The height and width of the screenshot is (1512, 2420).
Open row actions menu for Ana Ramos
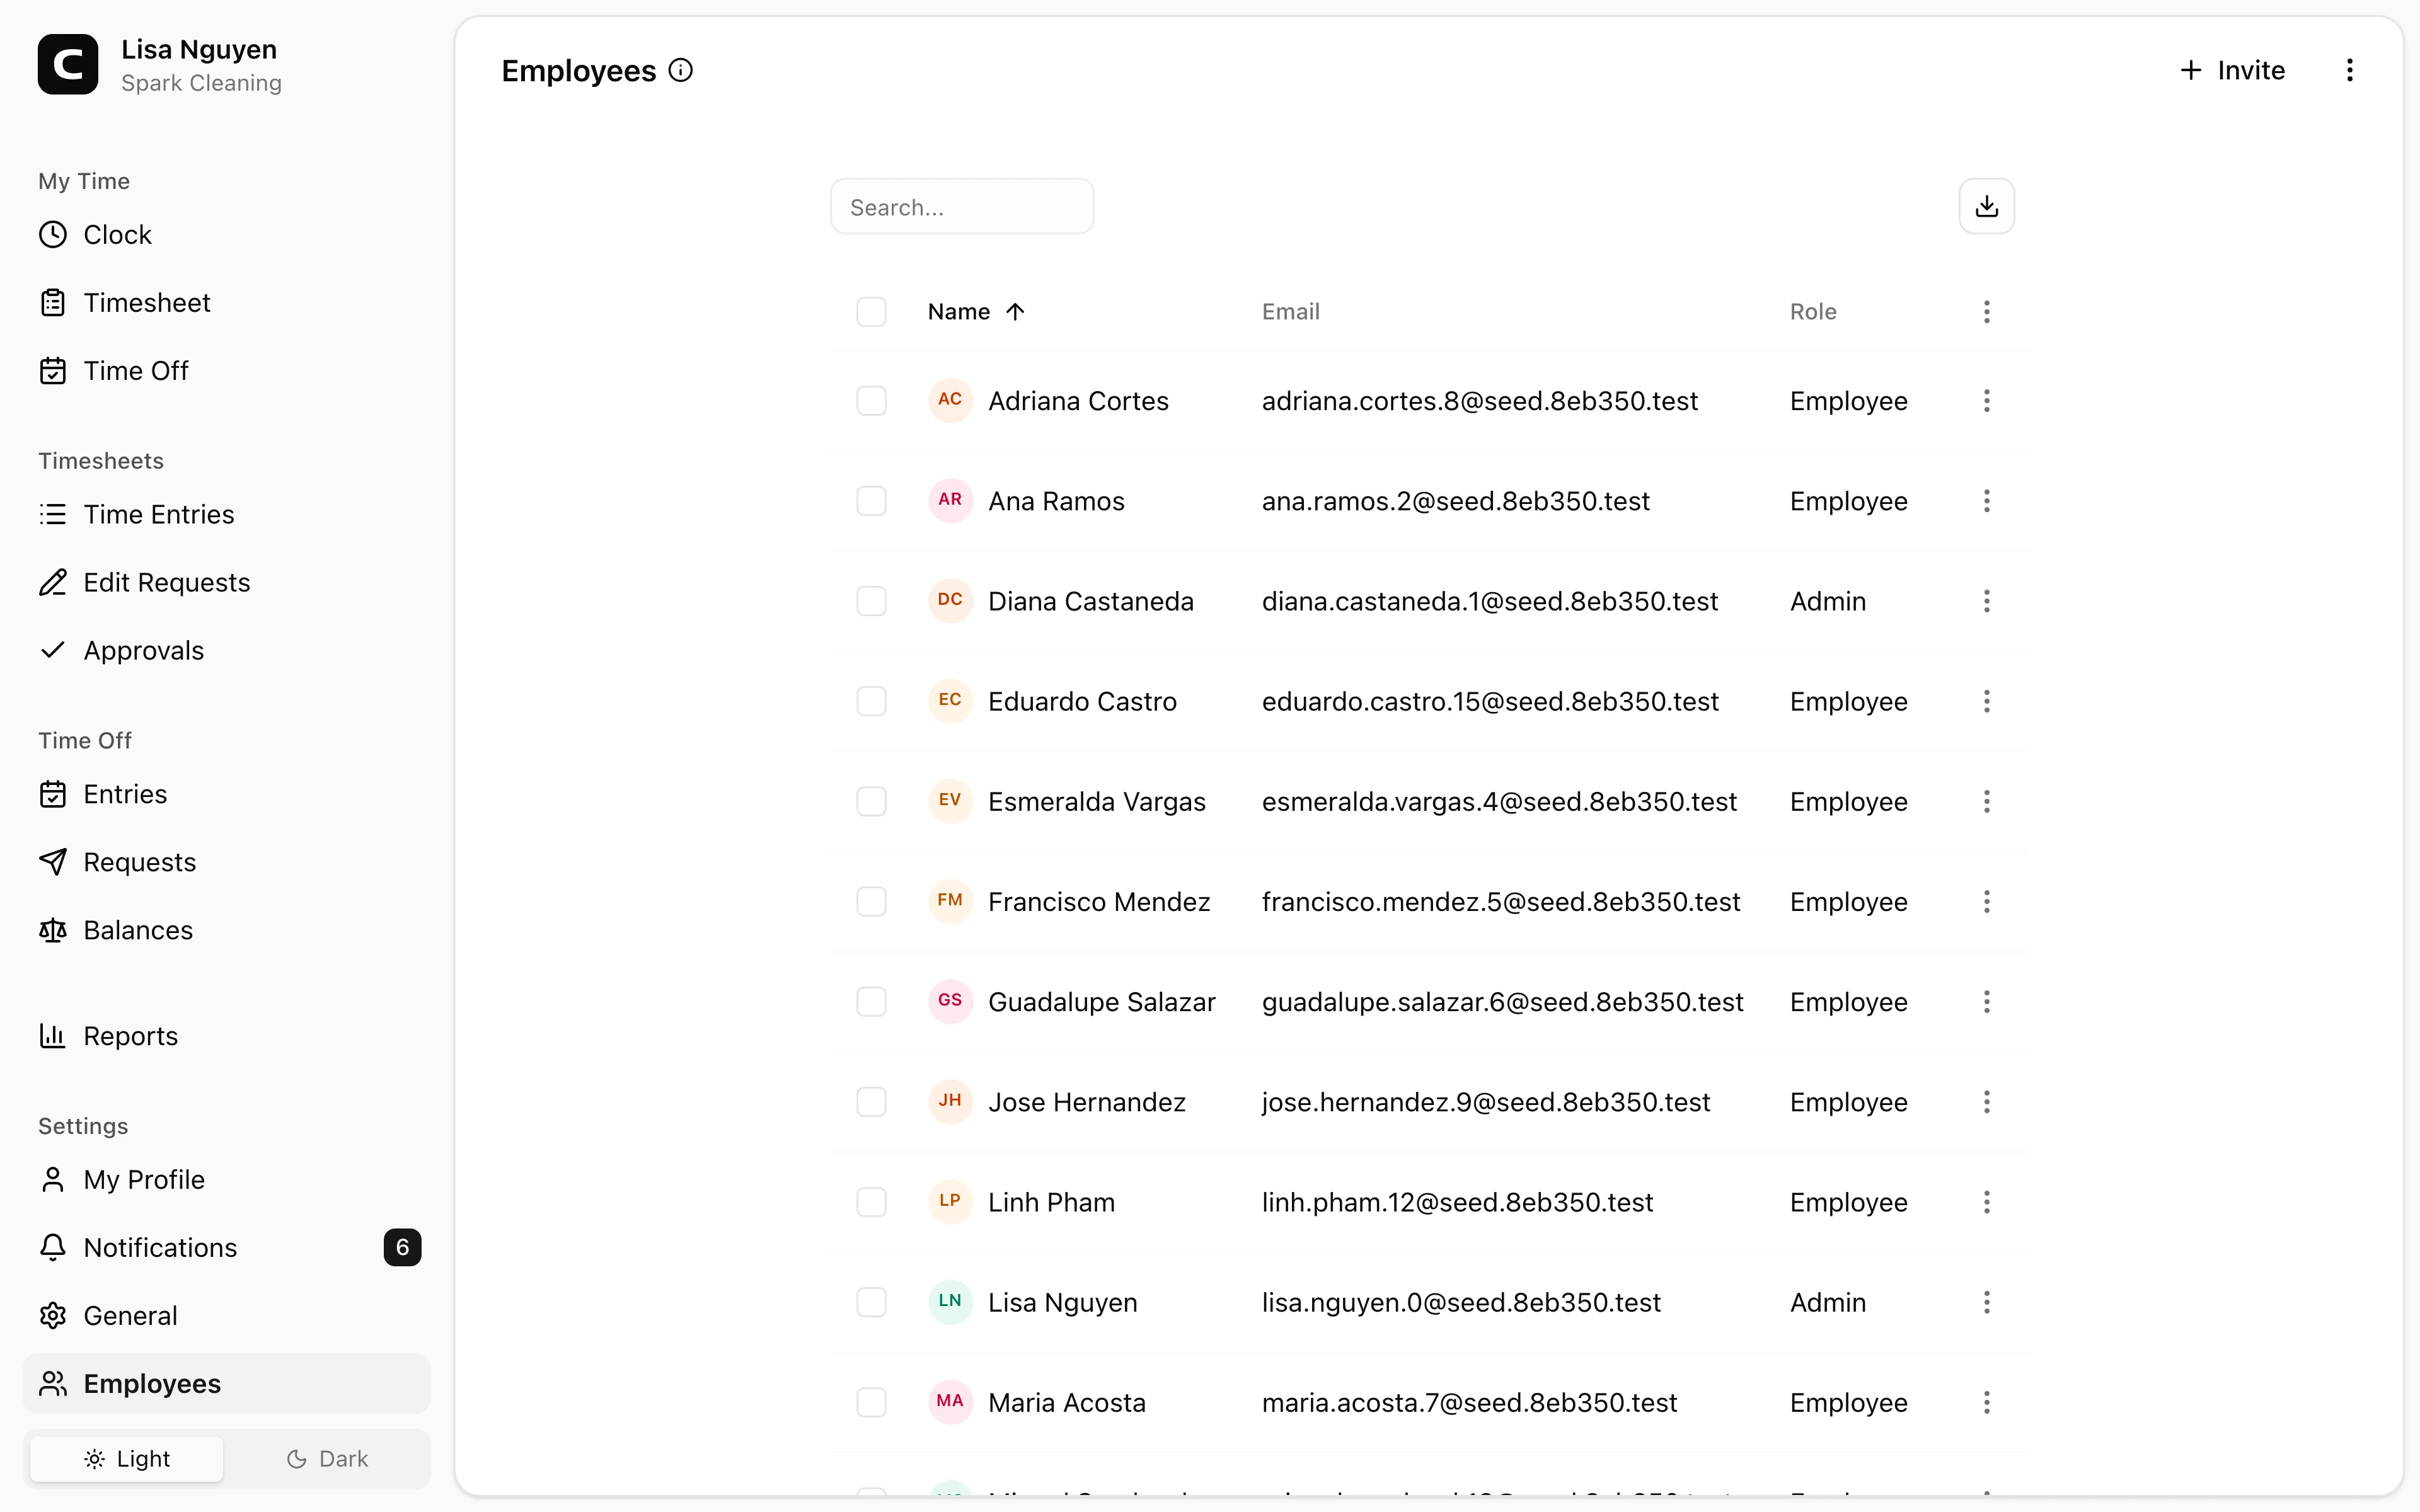click(x=1986, y=501)
